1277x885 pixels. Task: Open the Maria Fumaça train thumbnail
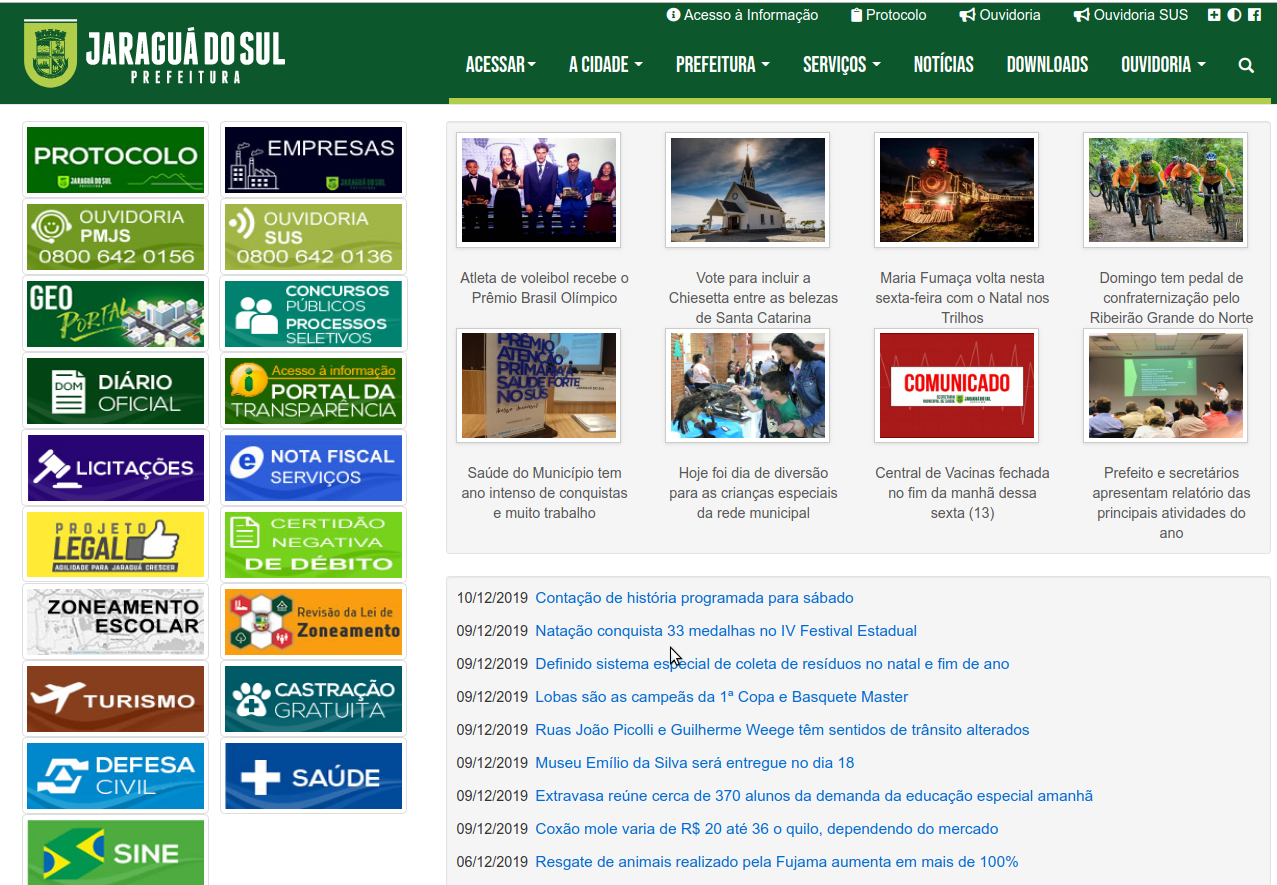click(957, 190)
